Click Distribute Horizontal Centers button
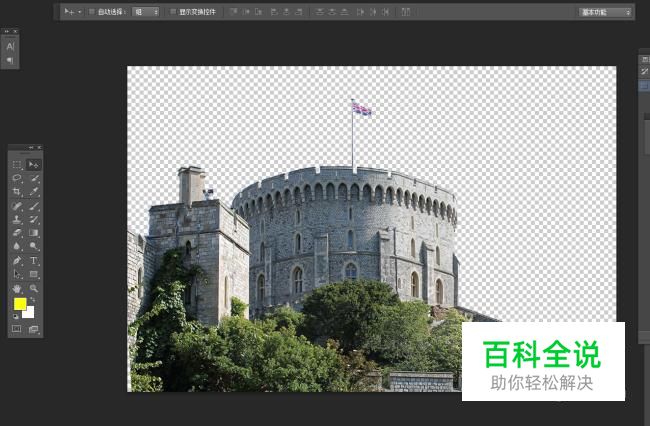 373,12
